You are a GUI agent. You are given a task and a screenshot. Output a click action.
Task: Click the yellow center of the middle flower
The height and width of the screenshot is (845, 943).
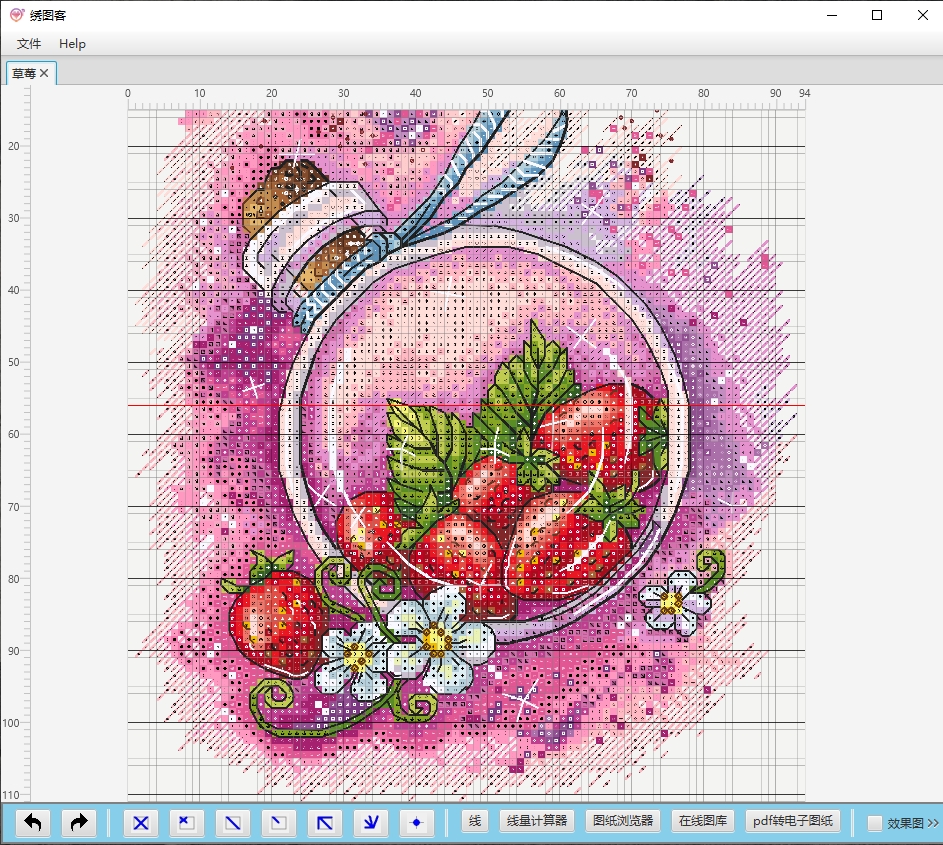click(x=437, y=640)
